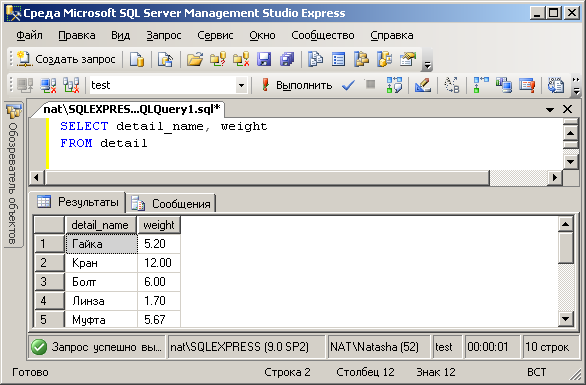586x385 pixels.
Task: Click editor horizontal scrollbar left arrow
Action: (x=36, y=177)
